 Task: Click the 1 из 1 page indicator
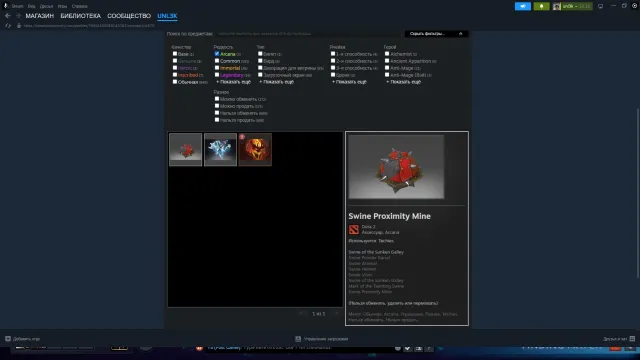pyautogui.click(x=319, y=314)
